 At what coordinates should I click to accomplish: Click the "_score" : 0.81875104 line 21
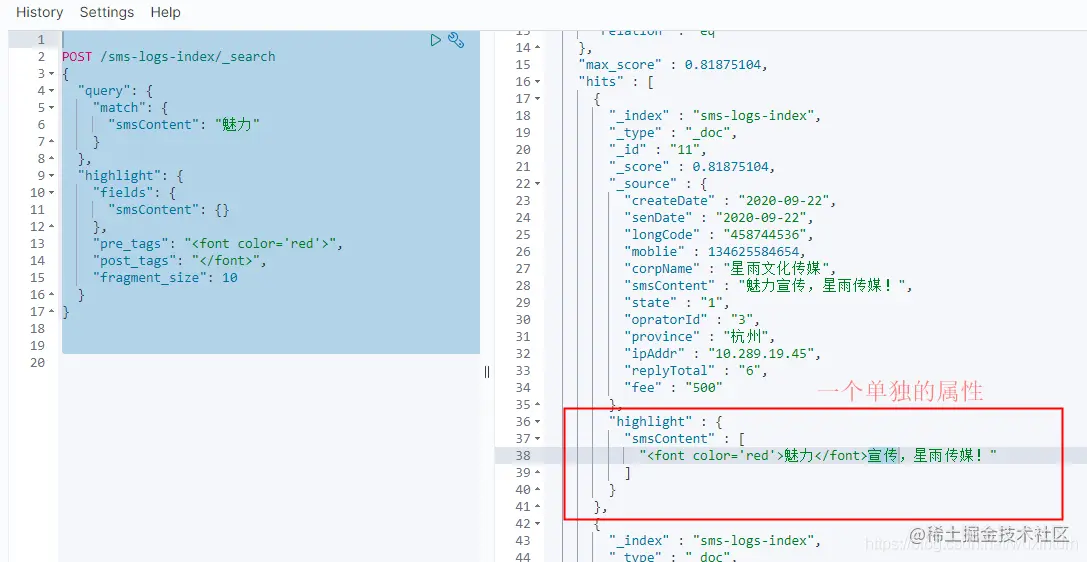click(x=692, y=167)
